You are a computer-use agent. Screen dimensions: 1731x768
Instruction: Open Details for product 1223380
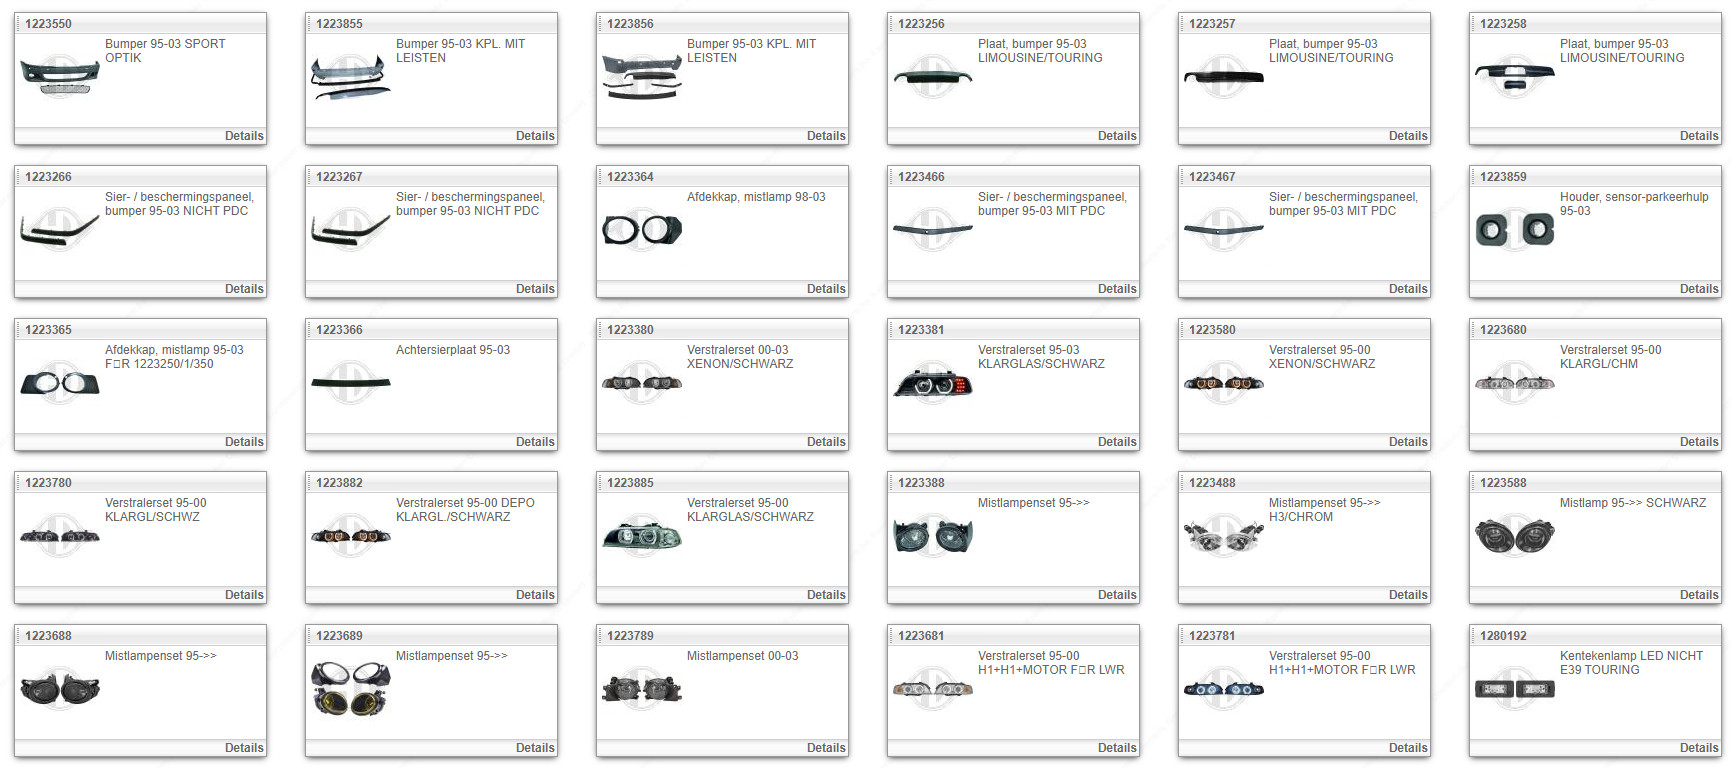click(826, 442)
